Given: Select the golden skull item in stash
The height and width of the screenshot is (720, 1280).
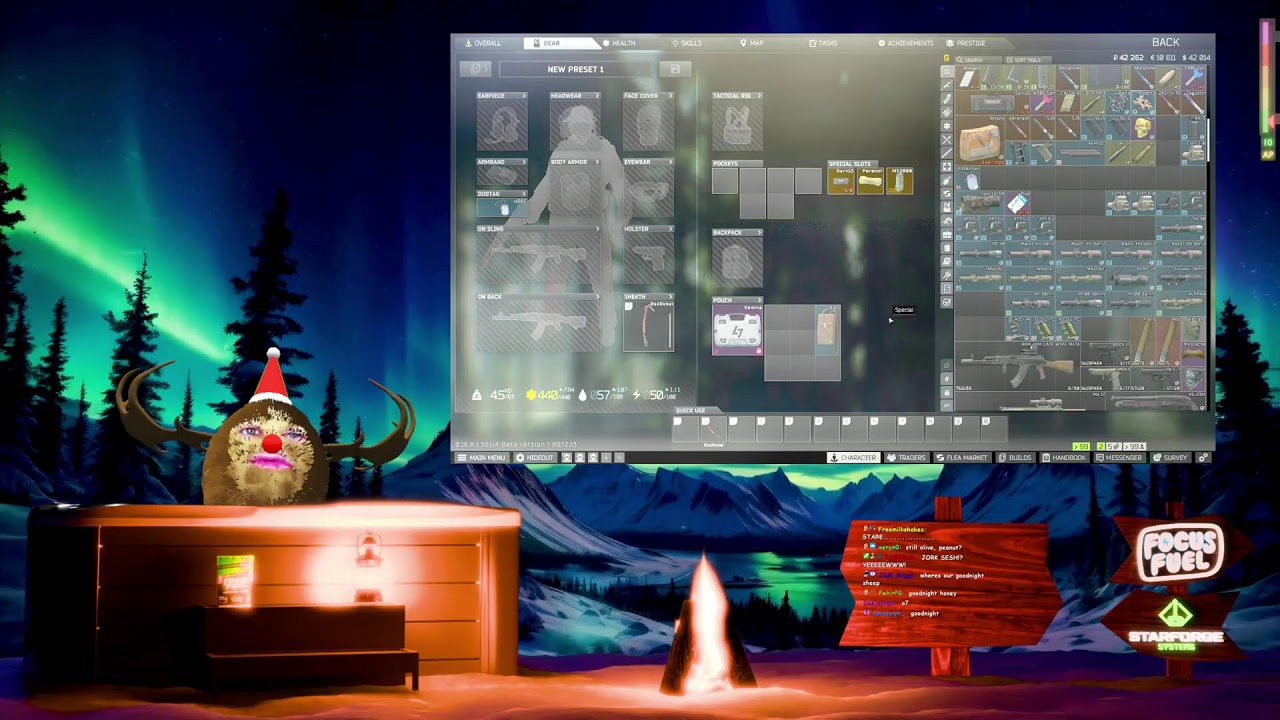Looking at the screenshot, I should 1143,128.
